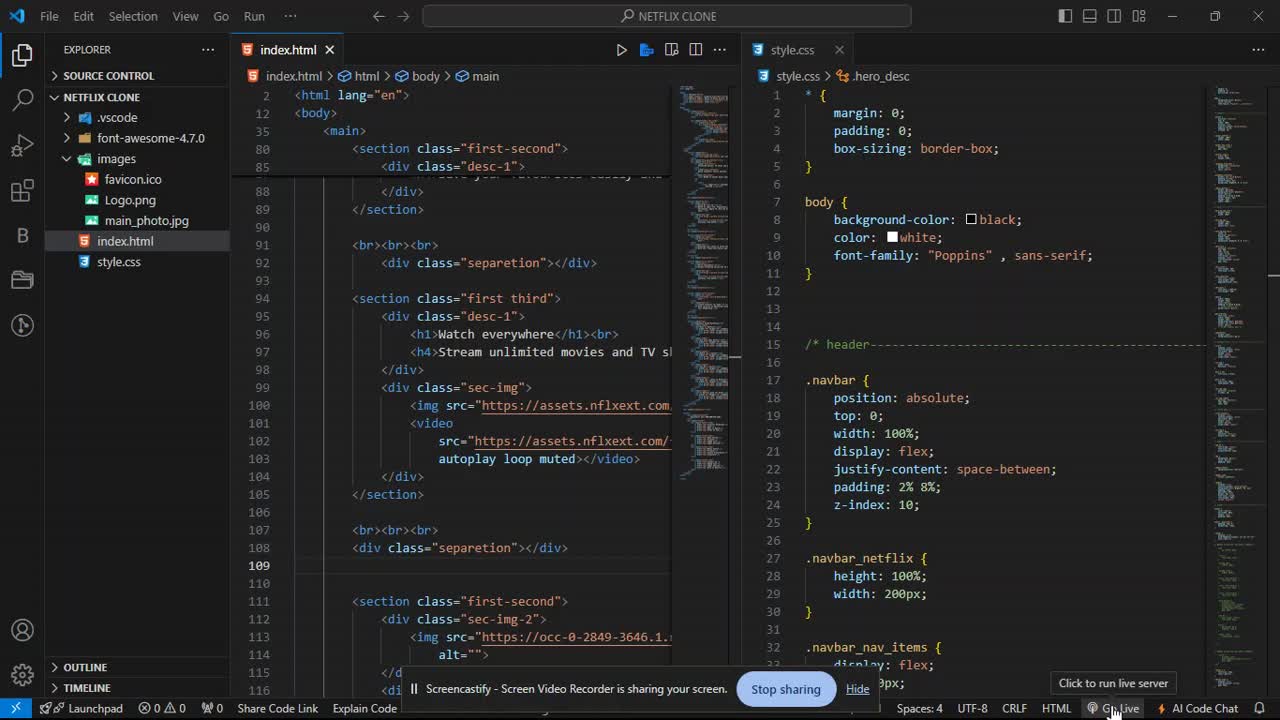Click the run play icon above the index.html editor
The image size is (1280, 720).
tap(621, 50)
